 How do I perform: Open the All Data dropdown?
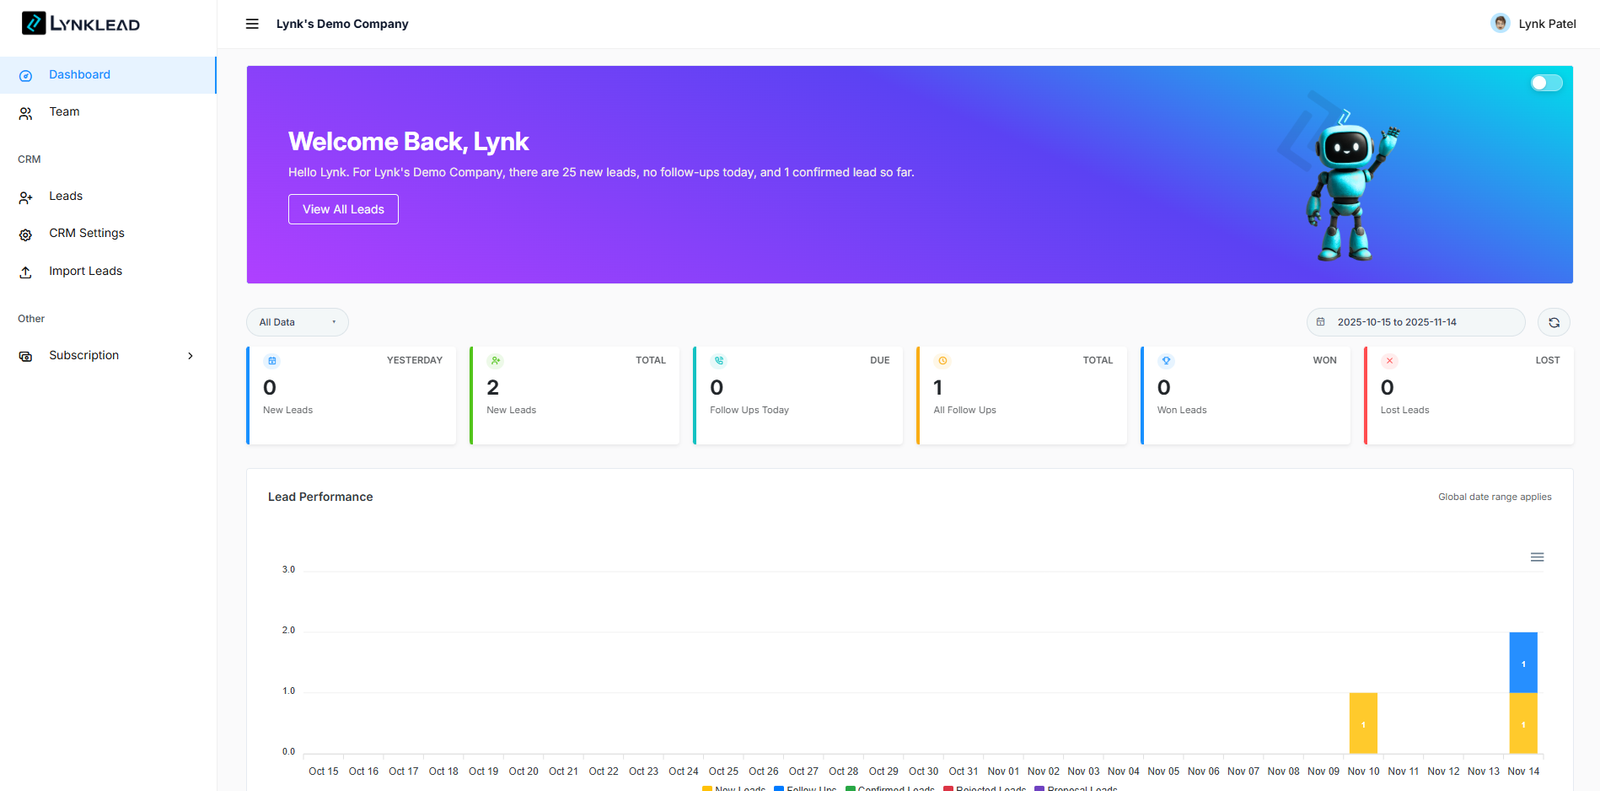[297, 322]
